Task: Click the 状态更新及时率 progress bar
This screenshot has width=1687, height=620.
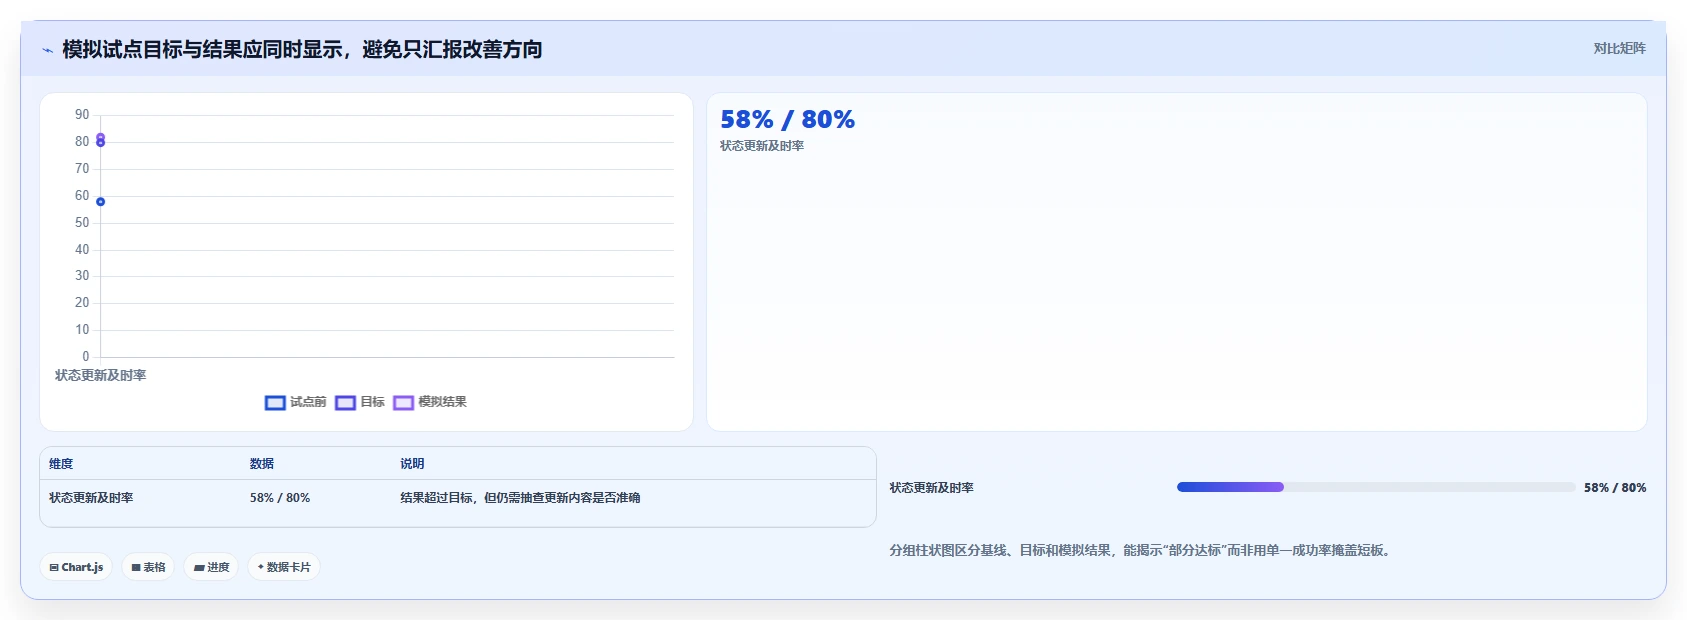Action: (1375, 487)
